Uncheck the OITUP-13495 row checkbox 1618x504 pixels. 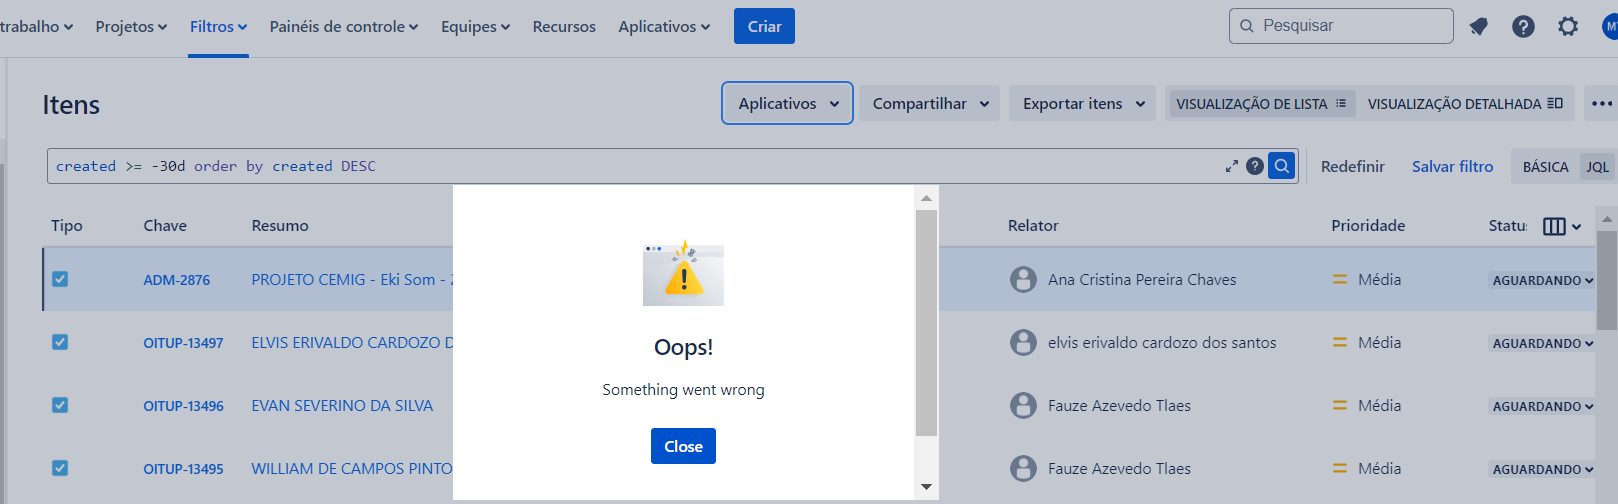(x=60, y=468)
